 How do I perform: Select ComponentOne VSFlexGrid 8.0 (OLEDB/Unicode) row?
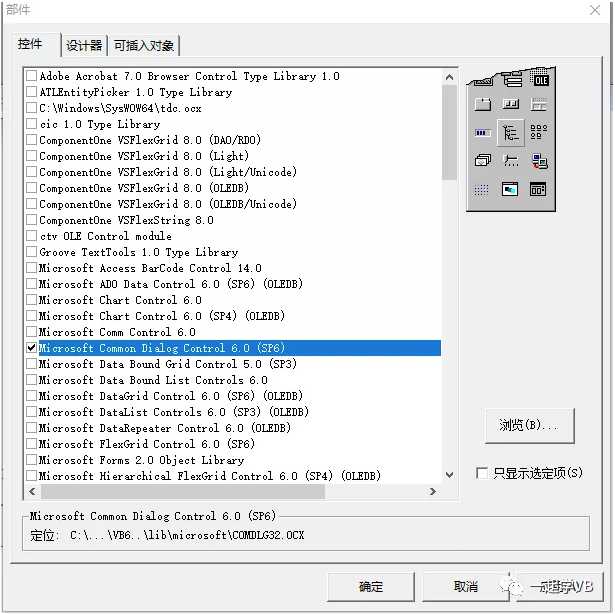point(233,204)
